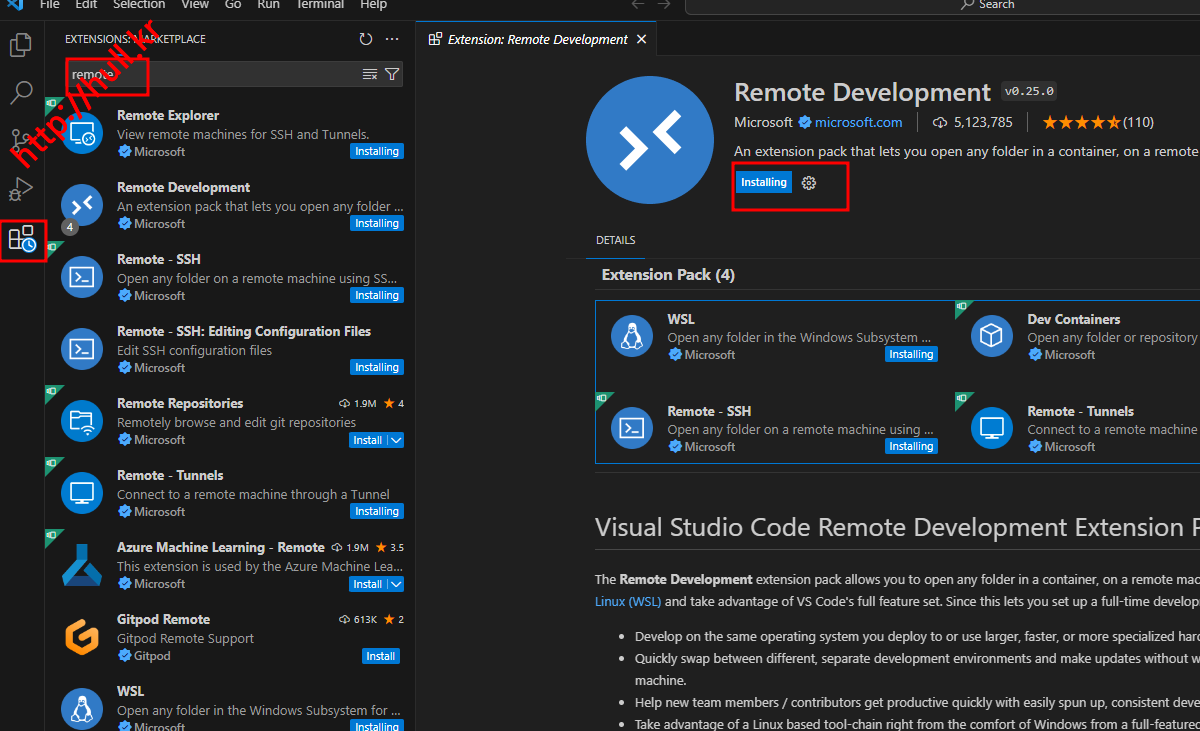Click the manage gear for Remote Development
This screenshot has width=1200, height=731.
(810, 183)
